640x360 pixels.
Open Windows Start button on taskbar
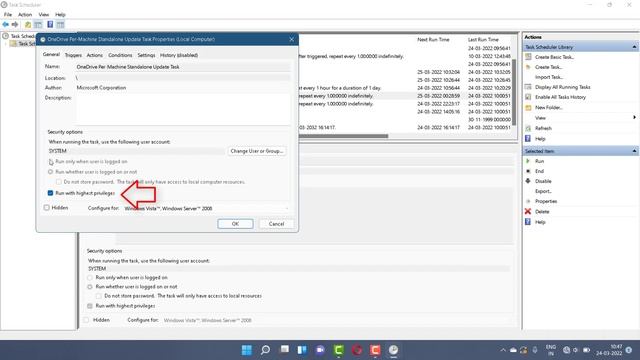point(247,350)
